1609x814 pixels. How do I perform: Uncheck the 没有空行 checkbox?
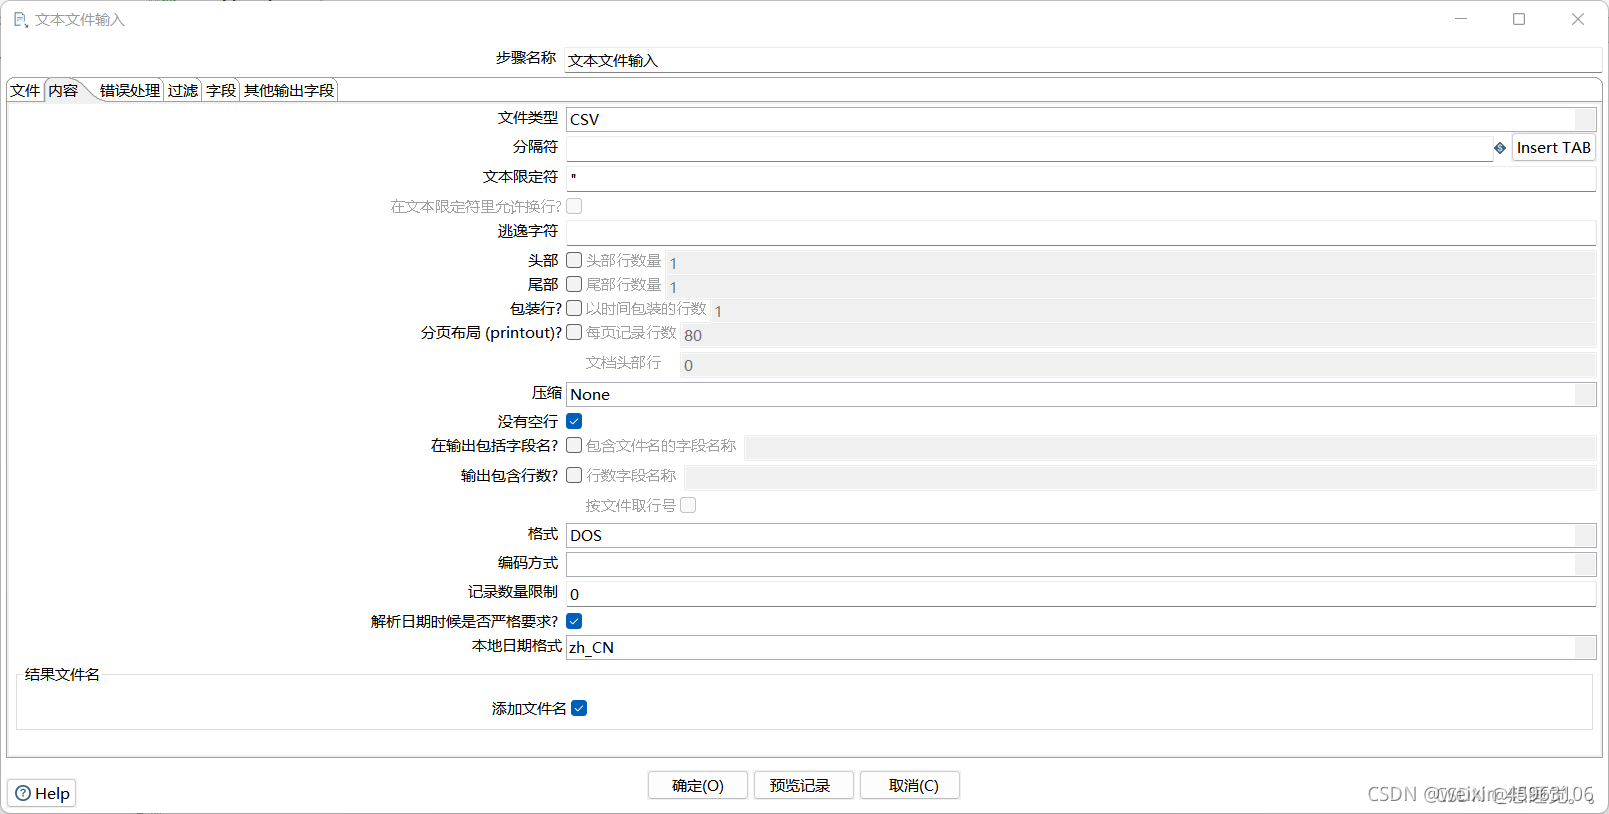point(574,421)
